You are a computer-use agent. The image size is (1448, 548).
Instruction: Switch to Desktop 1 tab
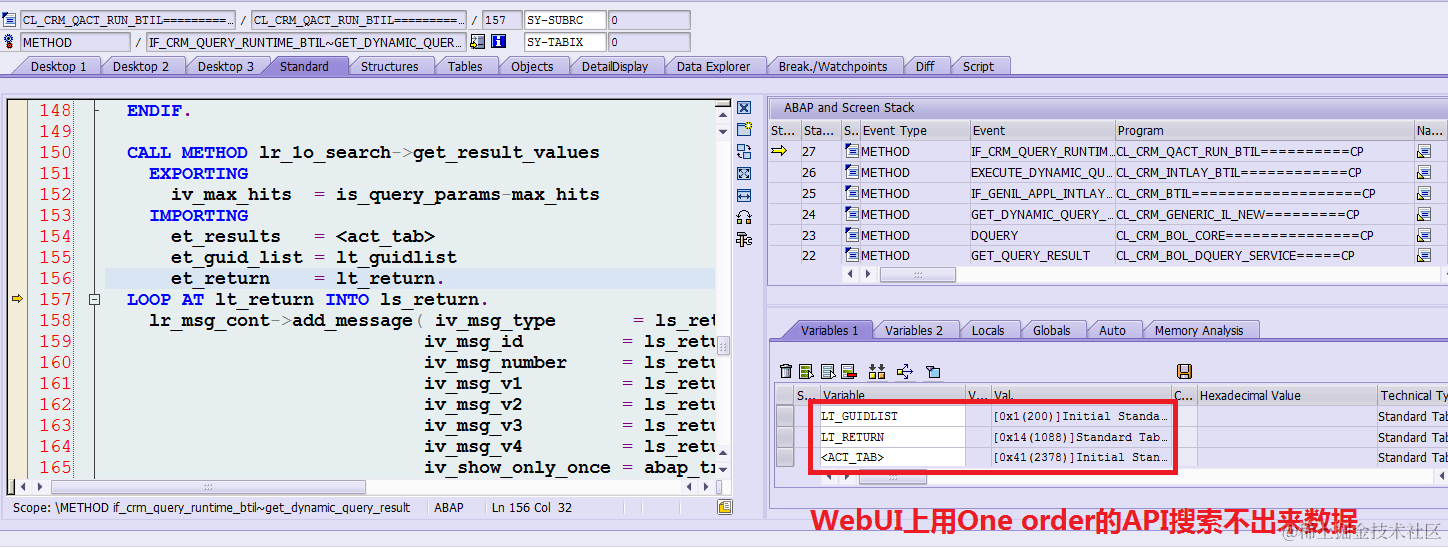58,66
